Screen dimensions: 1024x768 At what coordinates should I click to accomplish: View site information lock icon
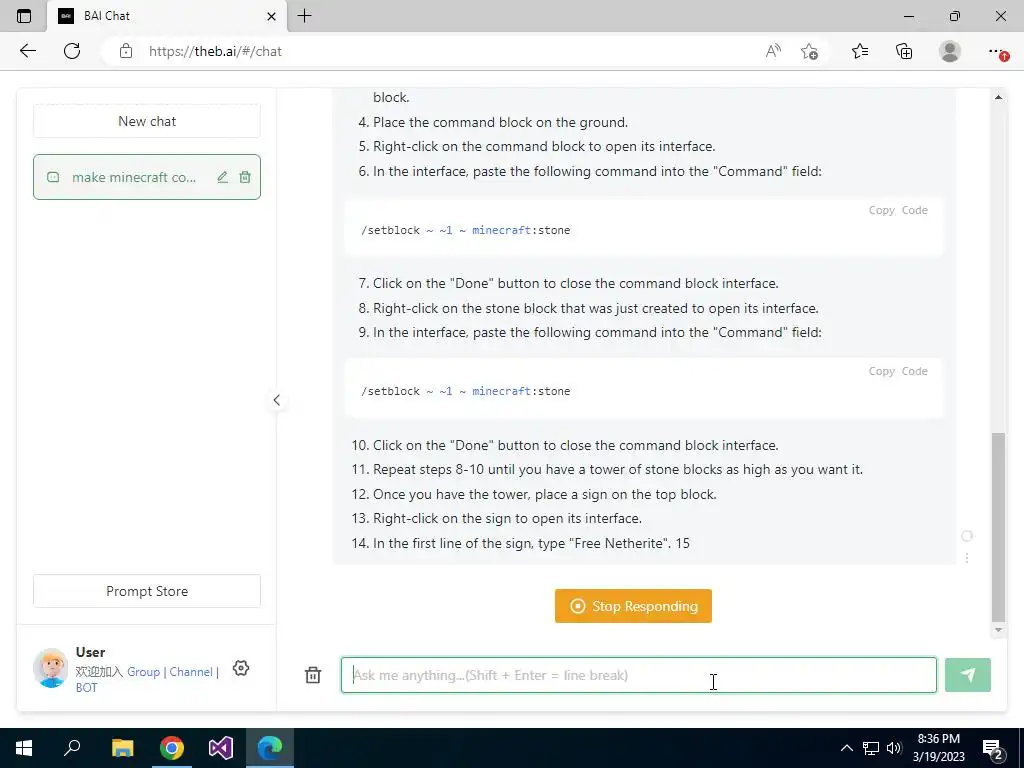click(126, 51)
